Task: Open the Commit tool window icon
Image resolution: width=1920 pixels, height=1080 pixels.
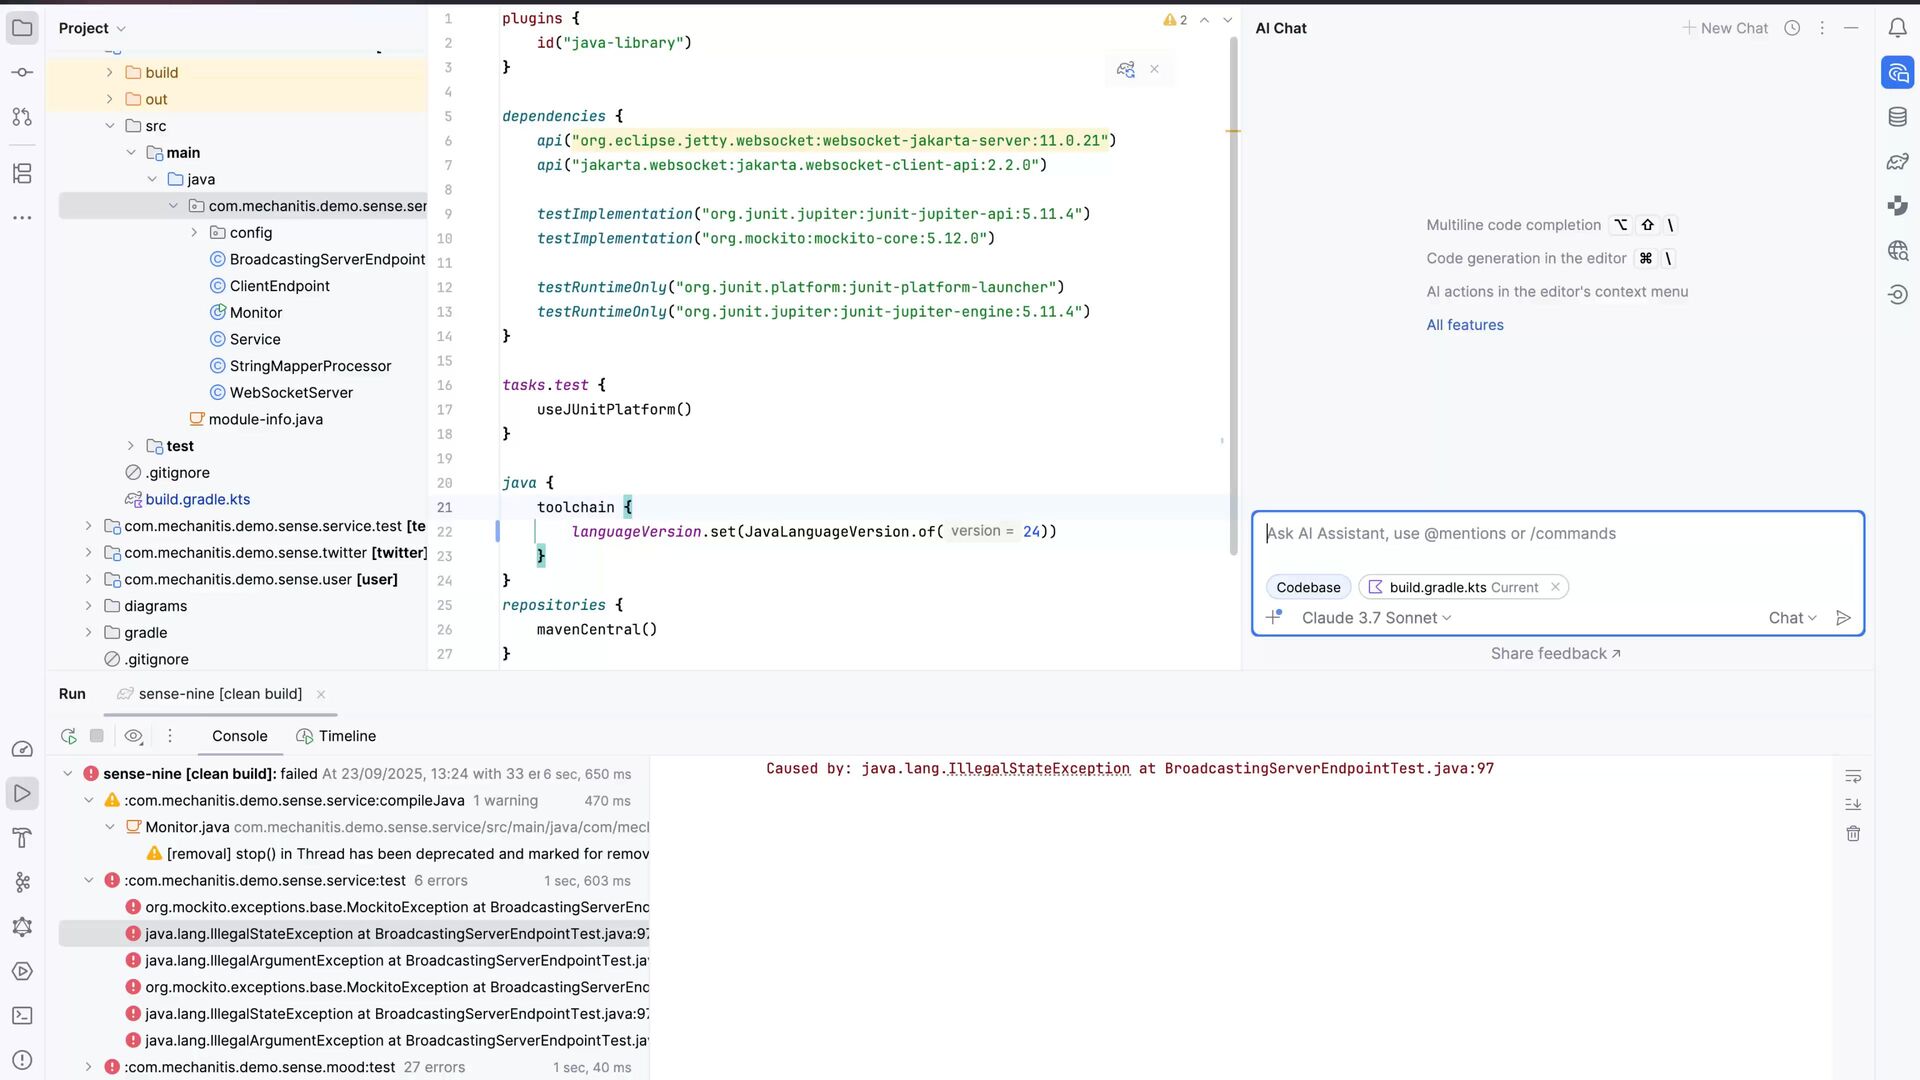Action: [x=22, y=72]
